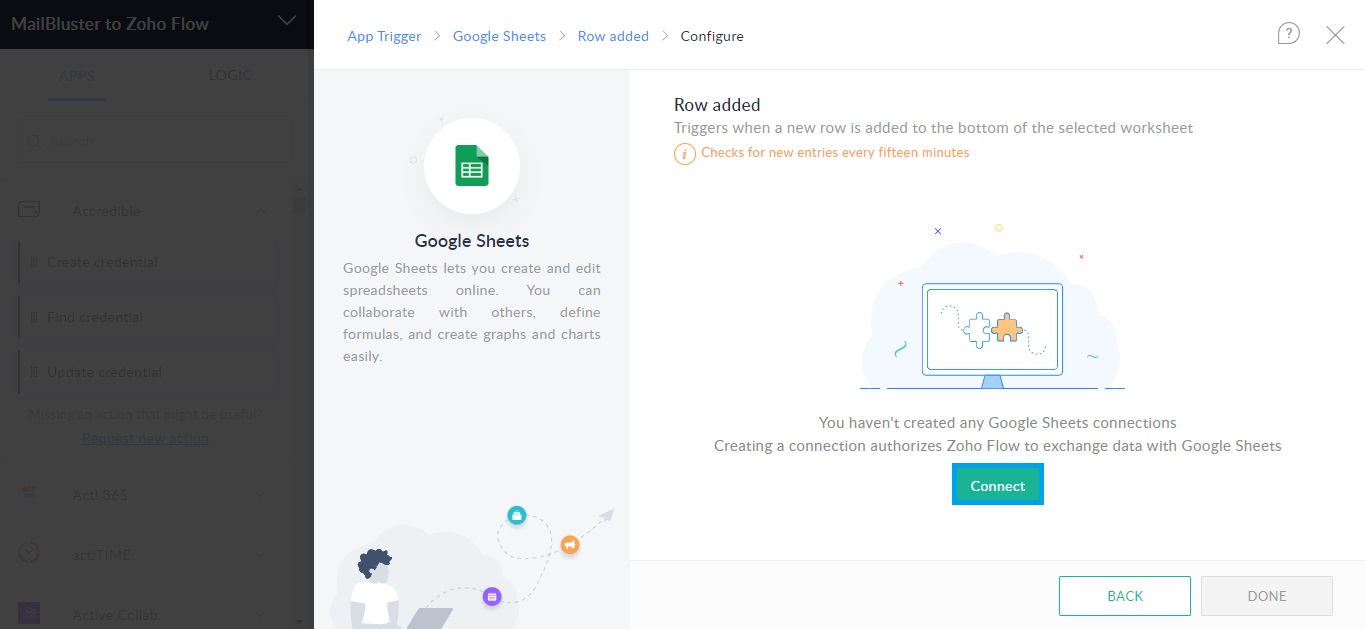Select the APPS tab
The width and height of the screenshot is (1365, 629).
[x=77, y=74]
